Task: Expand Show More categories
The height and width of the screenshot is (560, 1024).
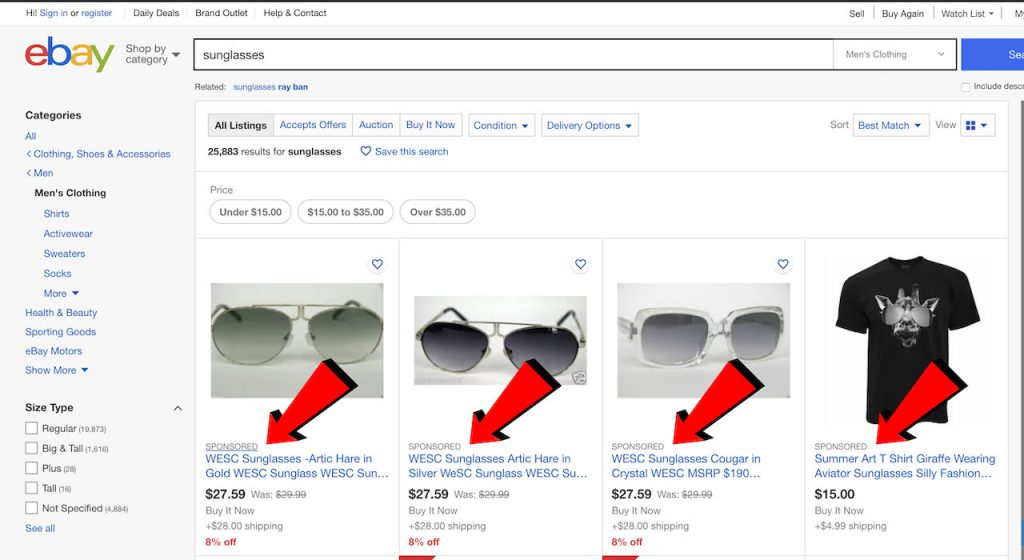Action: click(56, 370)
